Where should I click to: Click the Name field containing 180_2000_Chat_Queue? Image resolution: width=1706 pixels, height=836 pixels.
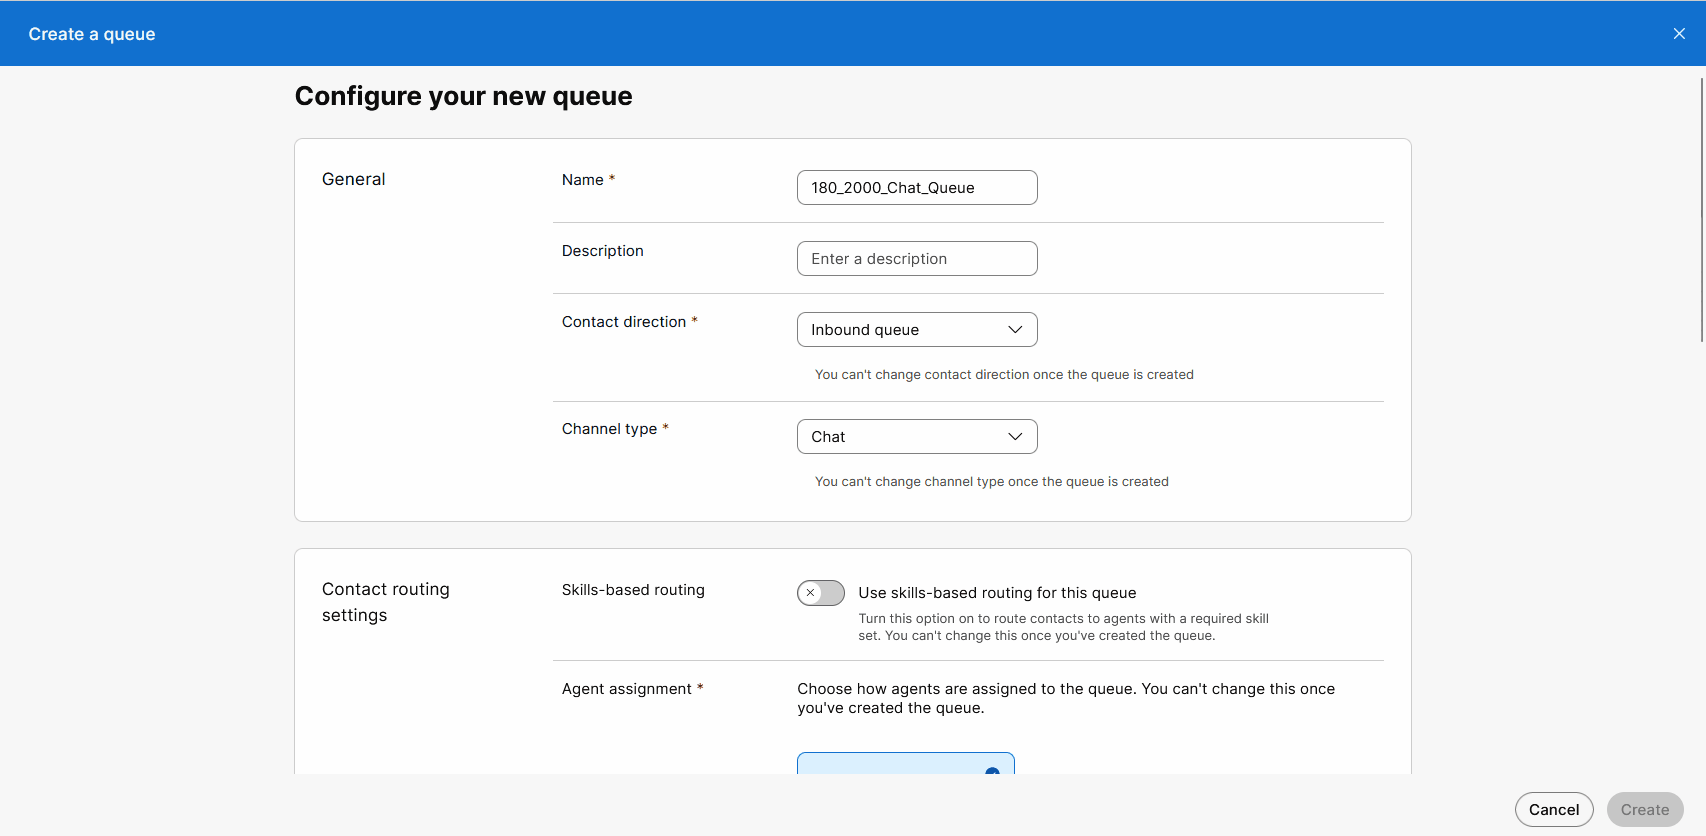pyautogui.click(x=916, y=188)
